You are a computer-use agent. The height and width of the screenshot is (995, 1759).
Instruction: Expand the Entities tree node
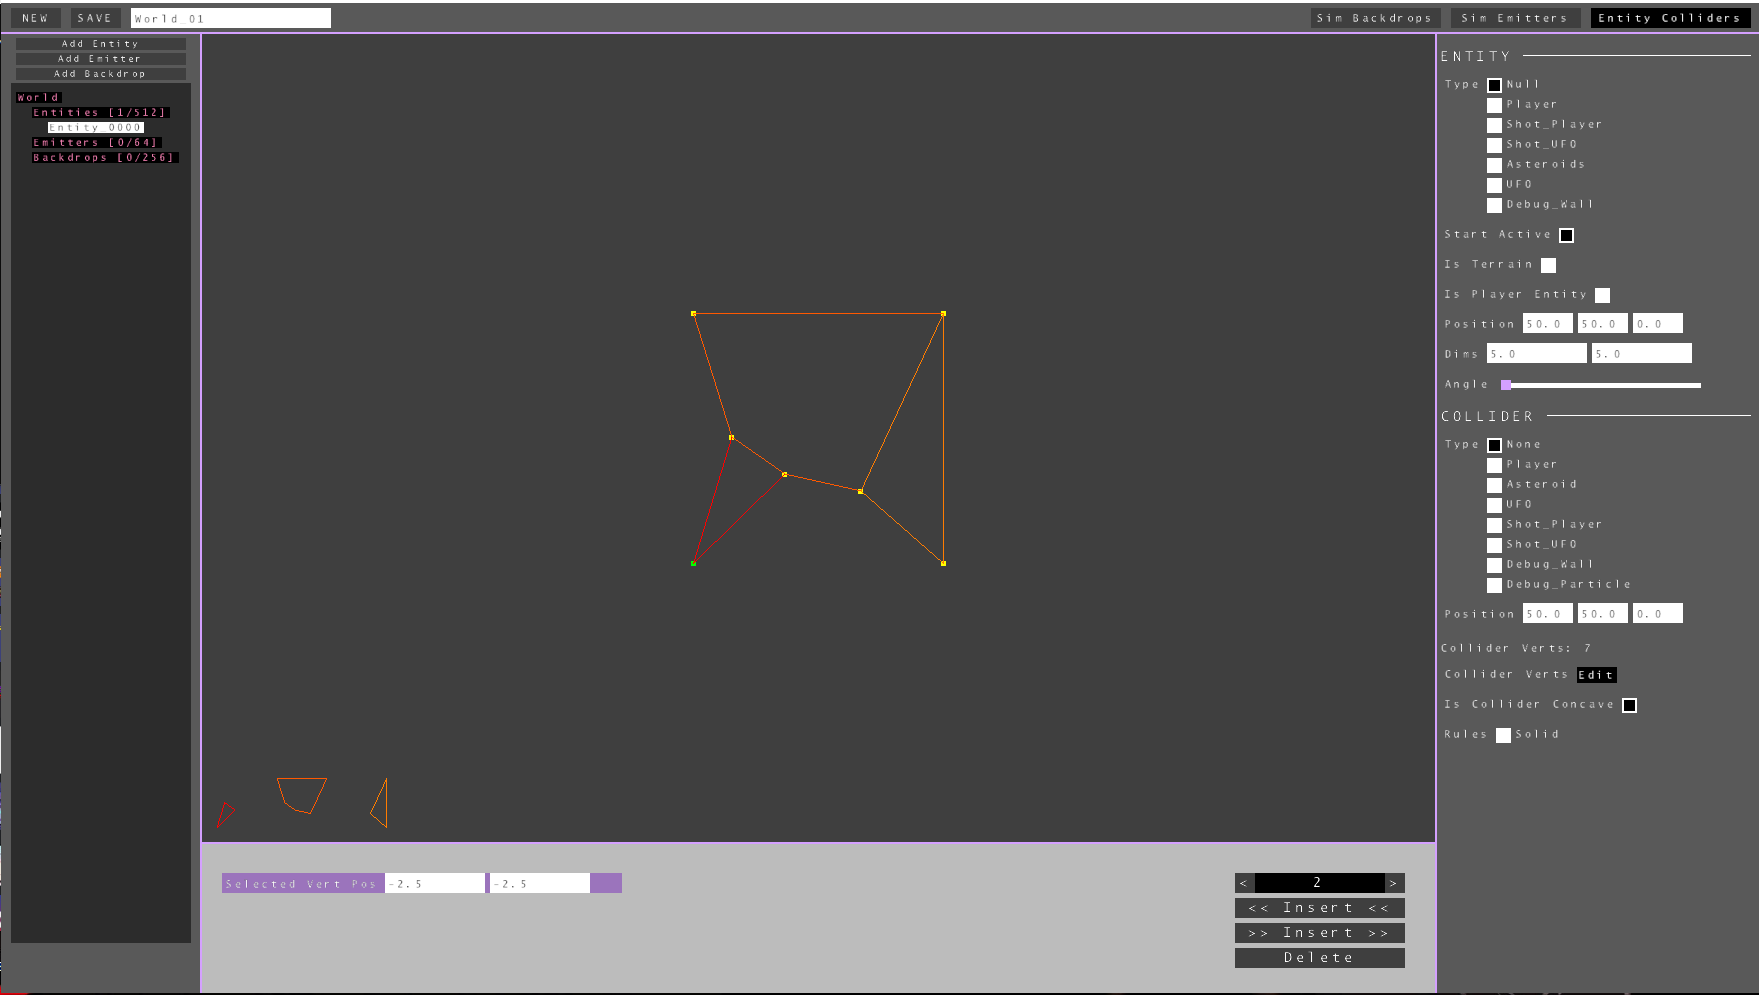[x=99, y=113]
